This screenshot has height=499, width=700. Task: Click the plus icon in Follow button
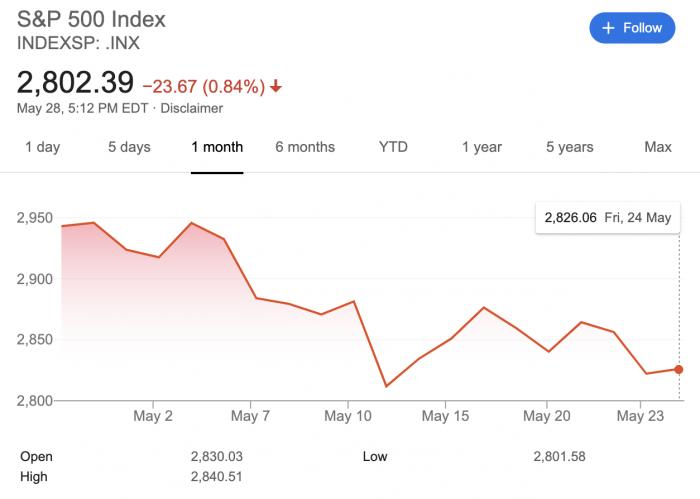(608, 28)
